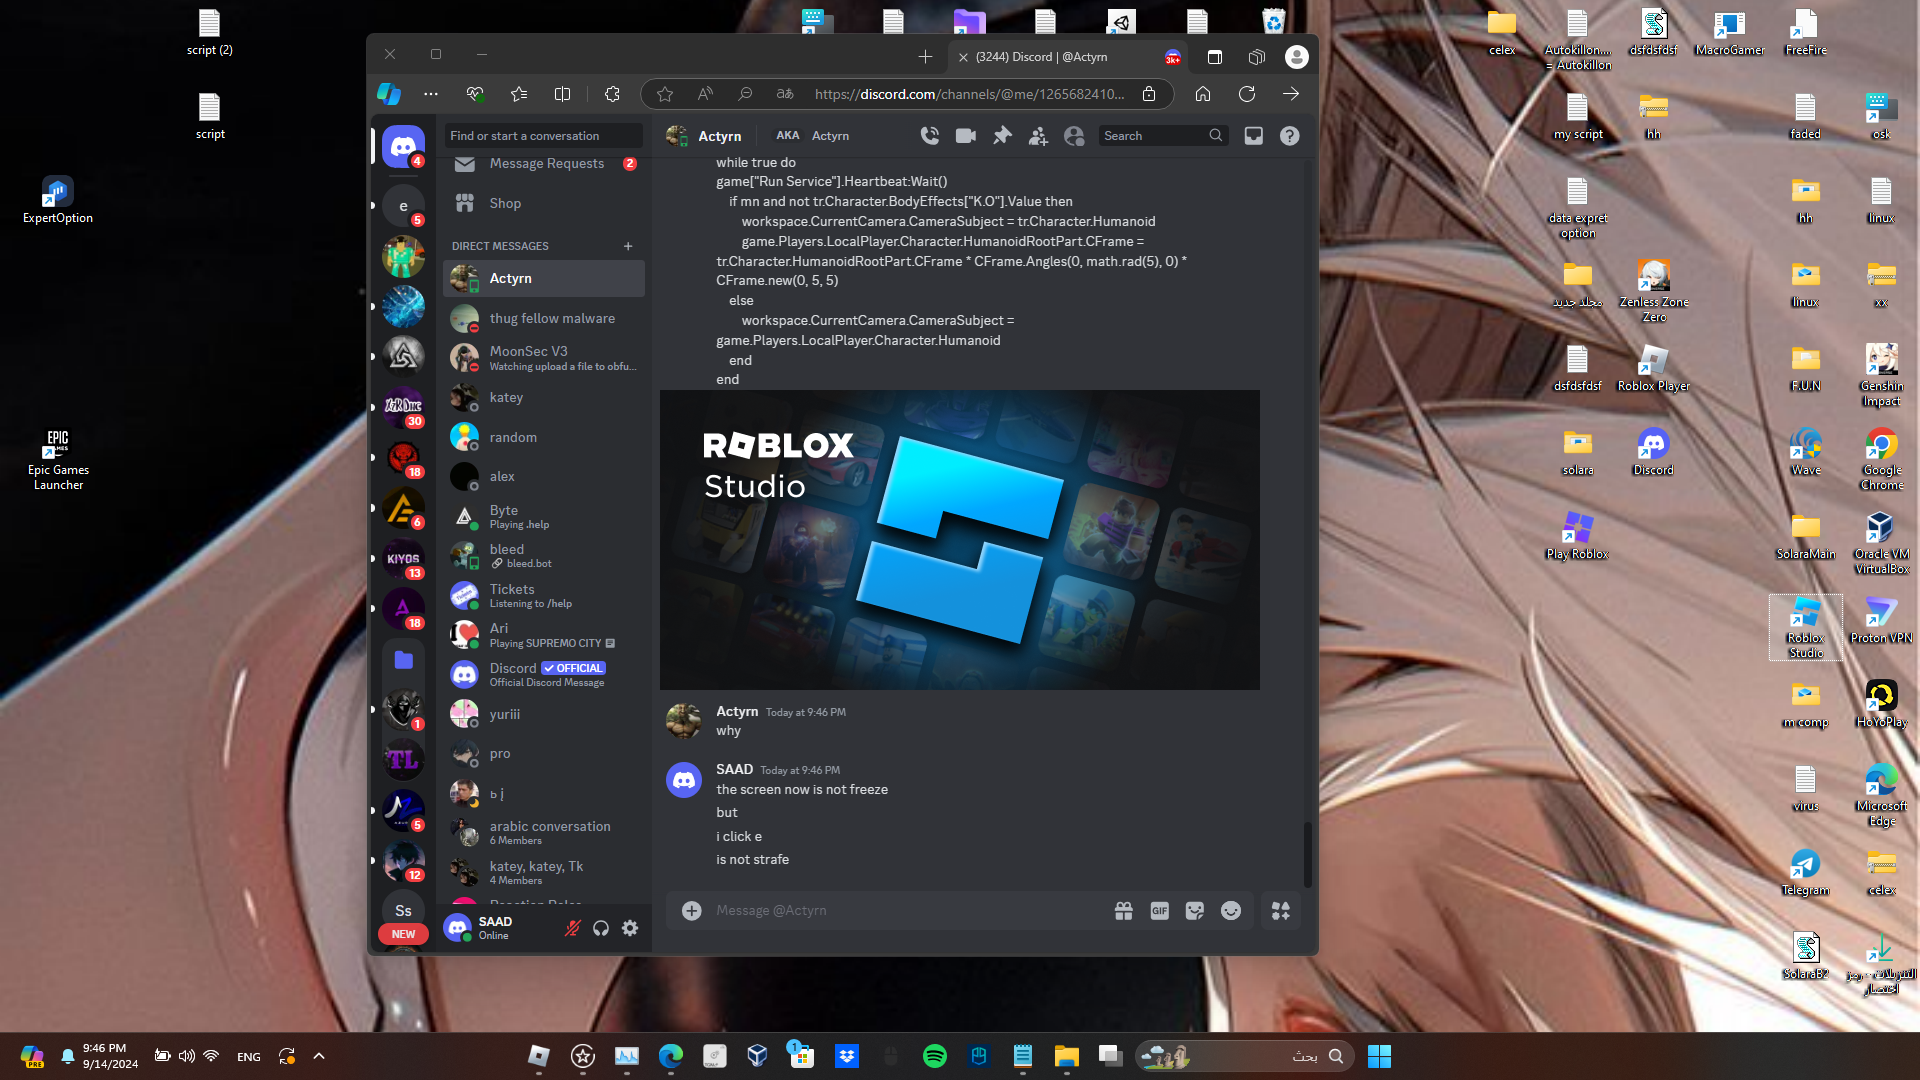This screenshot has height=1080, width=1920.
Task: Toggle headphones deafen button
Action: 601,929
